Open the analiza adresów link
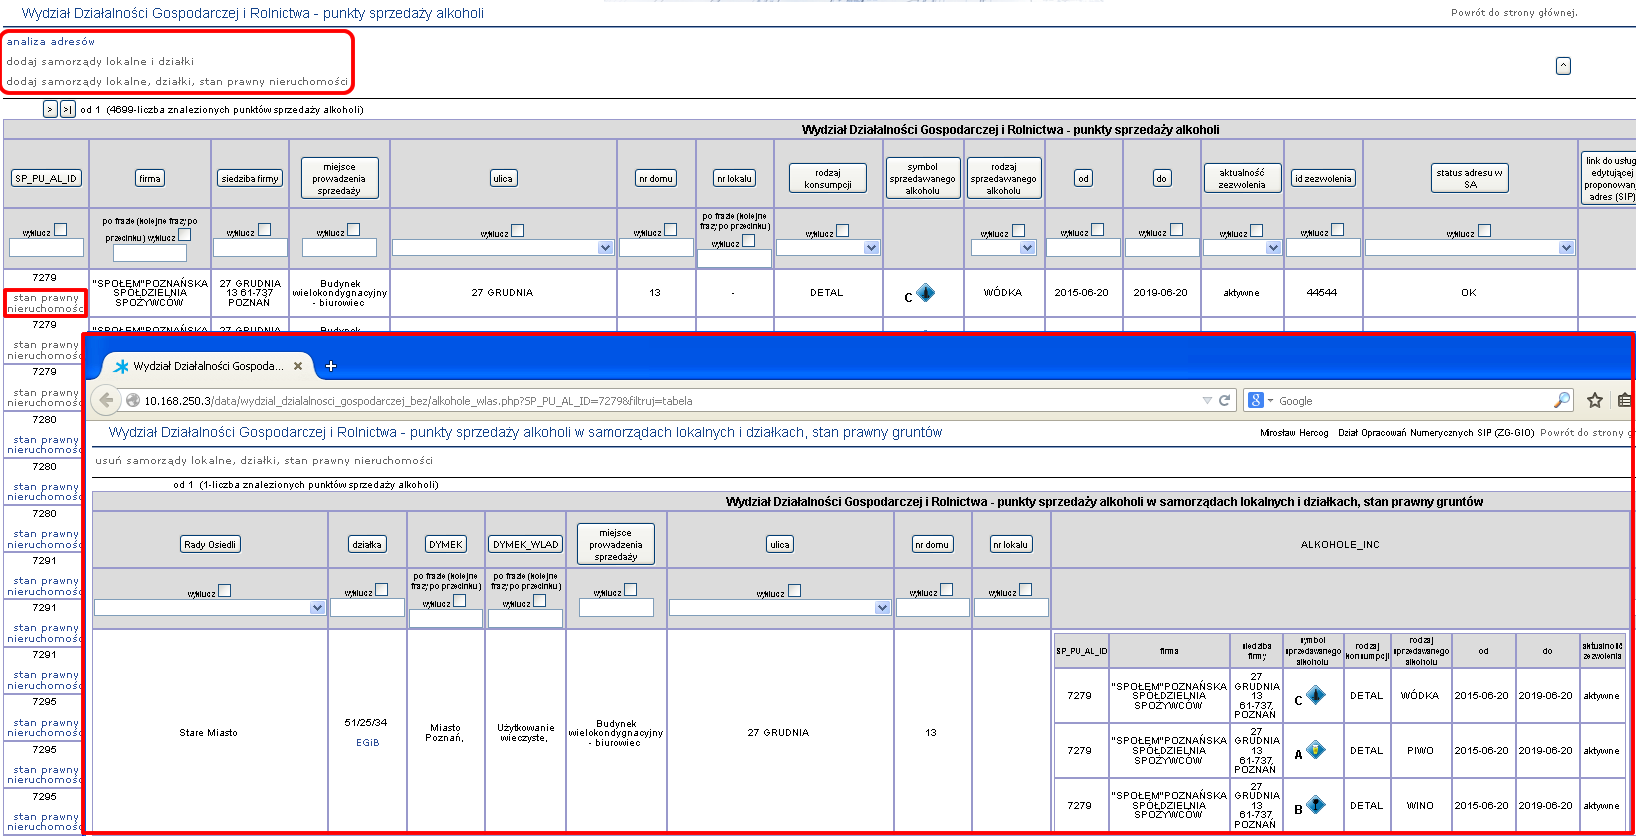This screenshot has width=1636, height=836. click(51, 41)
